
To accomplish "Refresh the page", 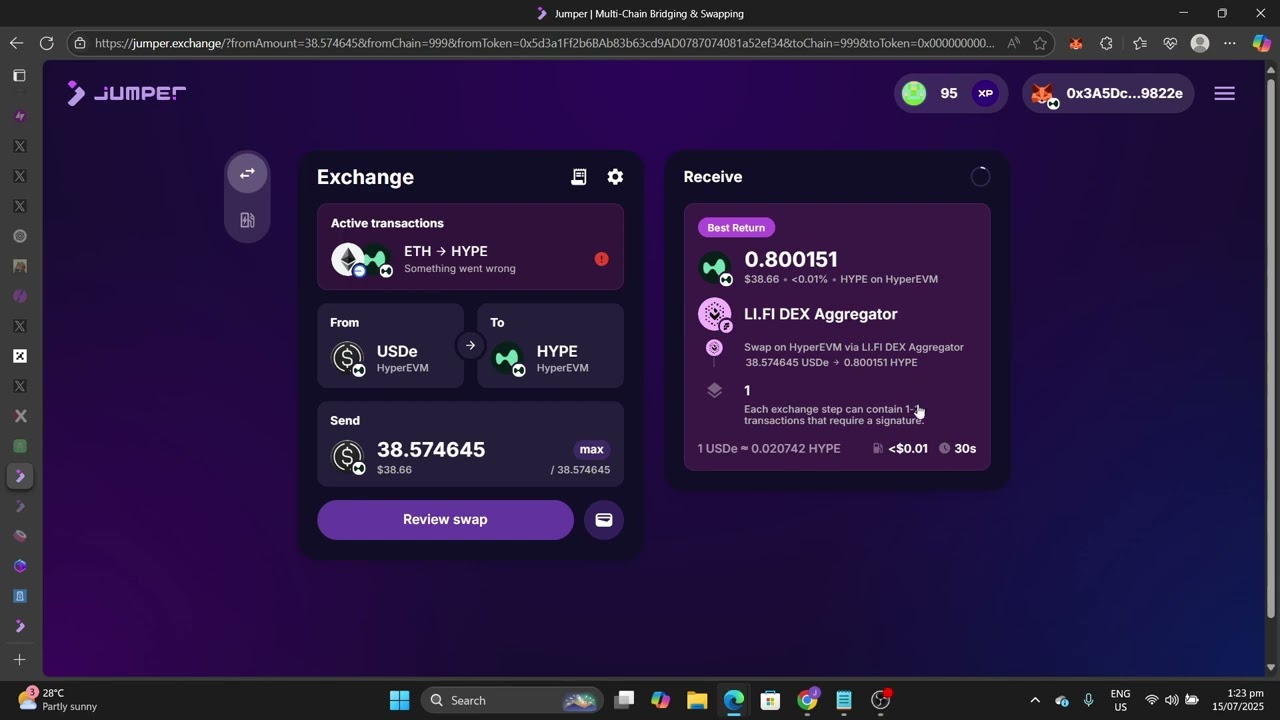I will tap(46, 43).
